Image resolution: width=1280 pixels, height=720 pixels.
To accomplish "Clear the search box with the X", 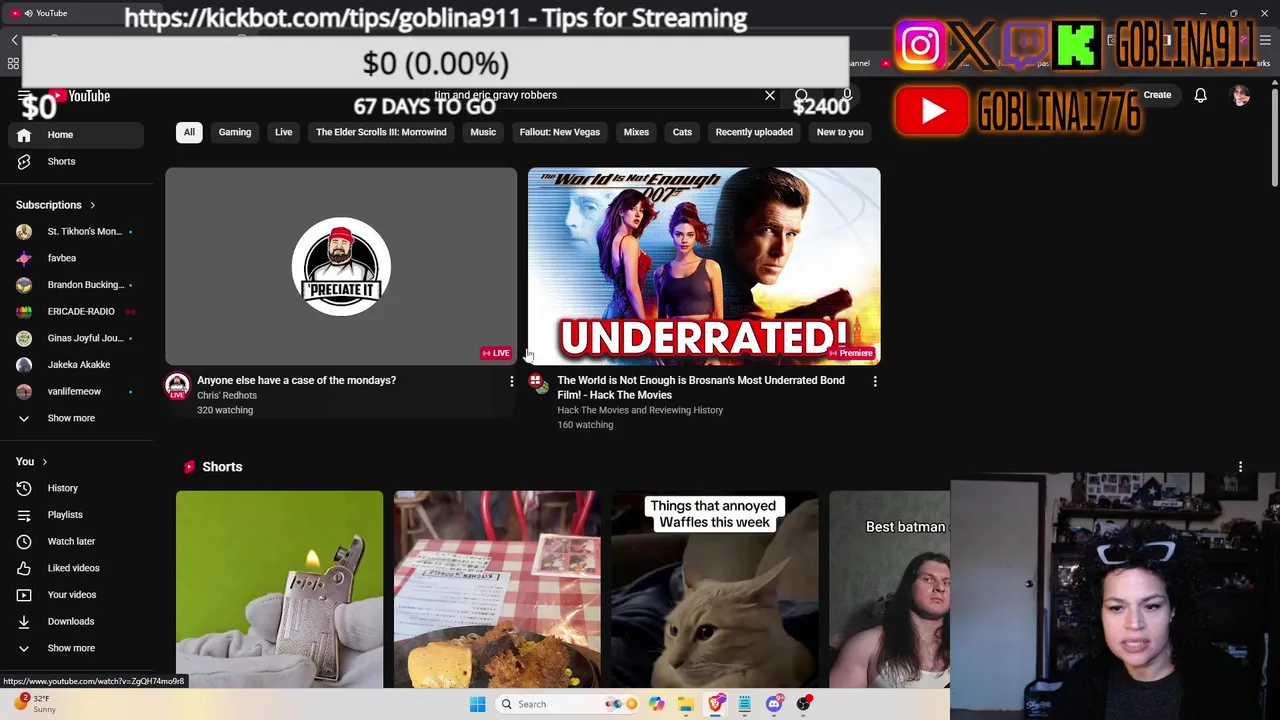I will click(x=770, y=95).
